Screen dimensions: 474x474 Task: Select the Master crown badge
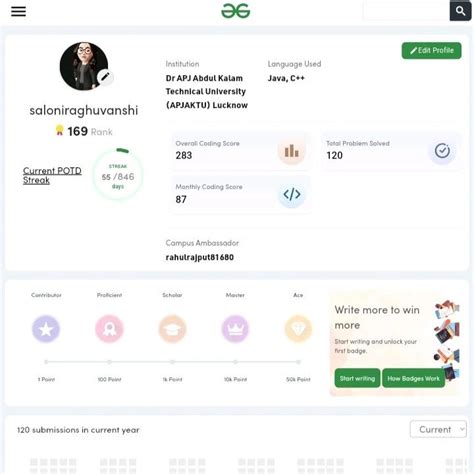(235, 329)
